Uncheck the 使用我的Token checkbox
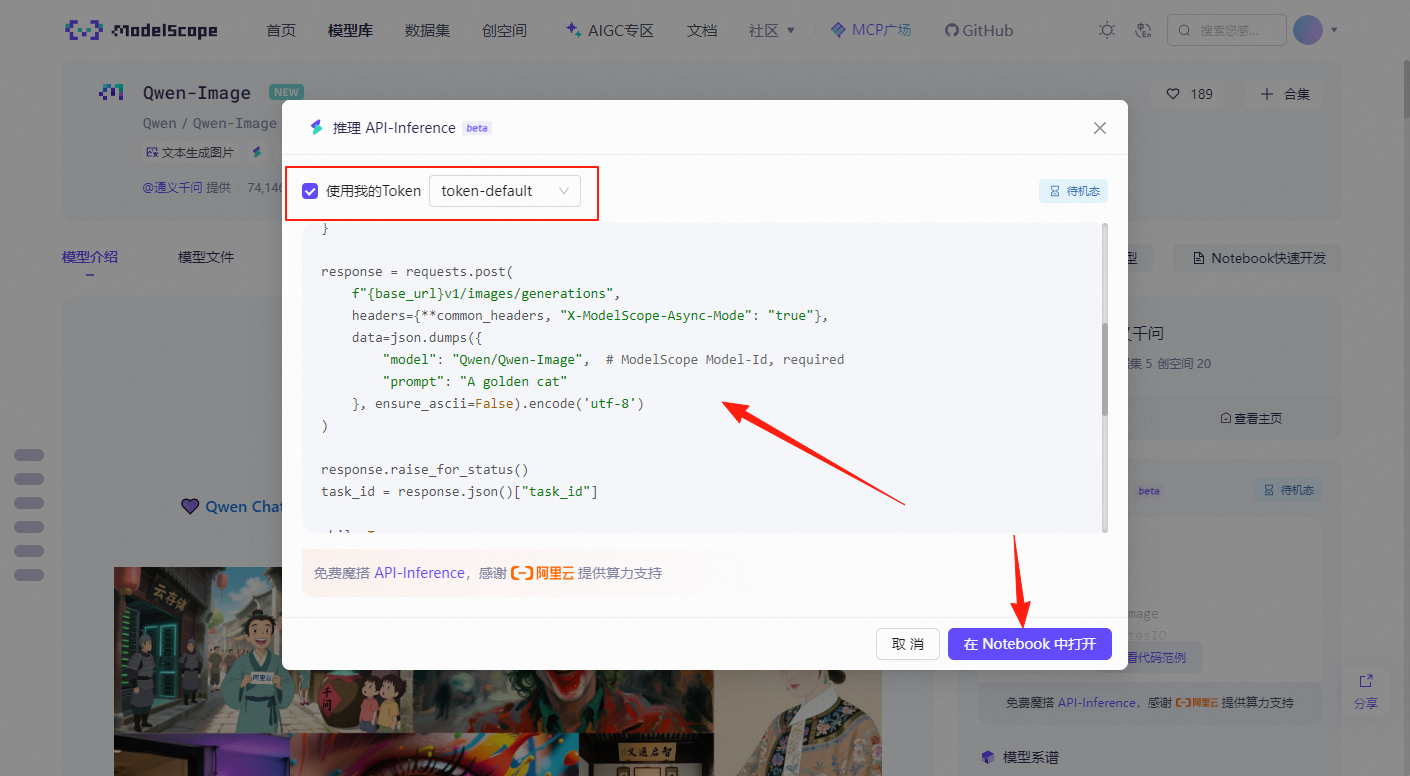This screenshot has height=776, width=1410. click(310, 191)
